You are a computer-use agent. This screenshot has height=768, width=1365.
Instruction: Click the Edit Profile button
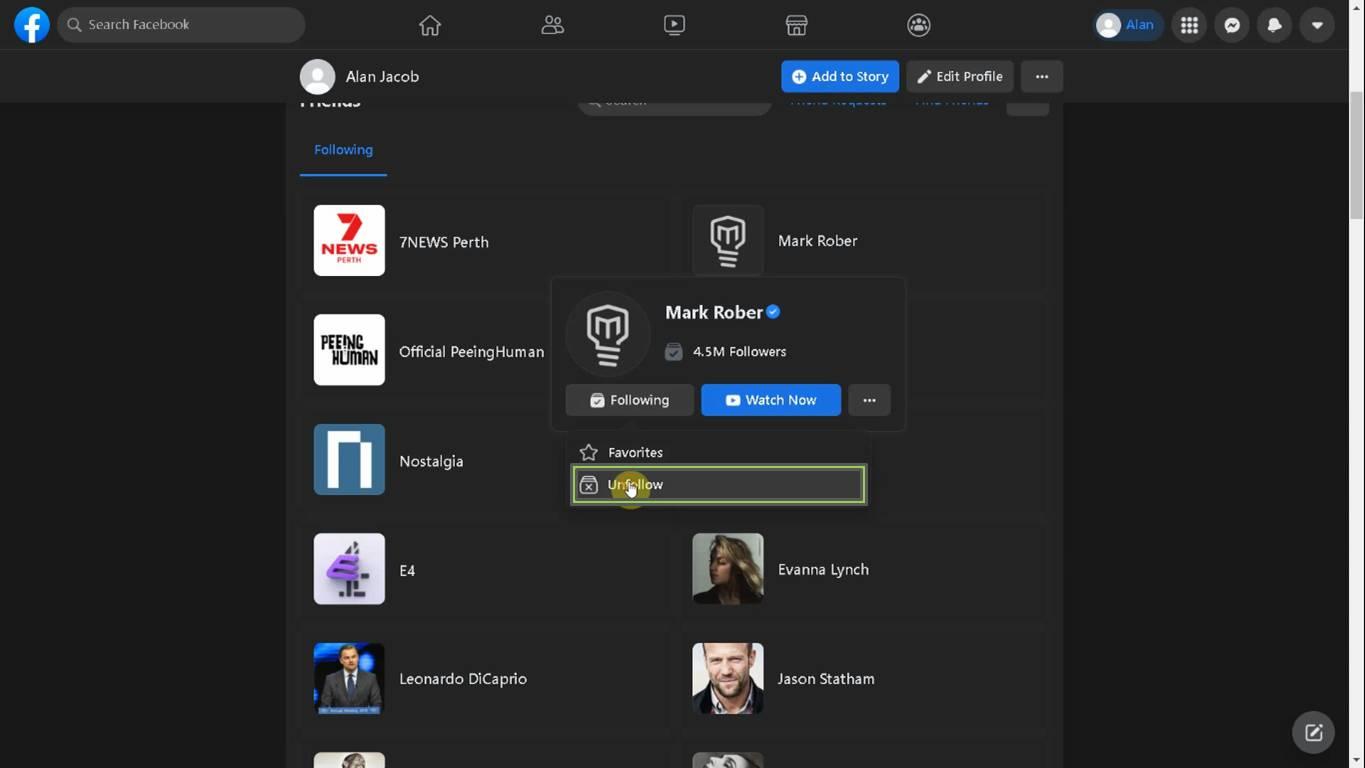(x=960, y=76)
